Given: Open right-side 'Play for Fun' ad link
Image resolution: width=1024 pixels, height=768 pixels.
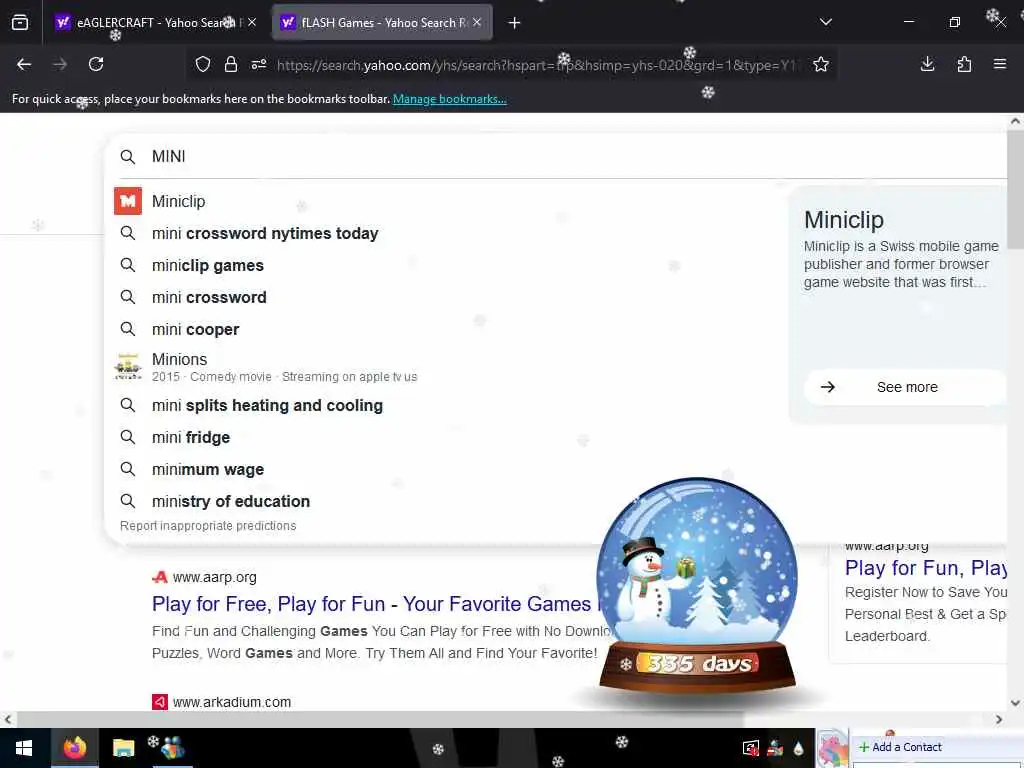Looking at the screenshot, I should [925, 568].
